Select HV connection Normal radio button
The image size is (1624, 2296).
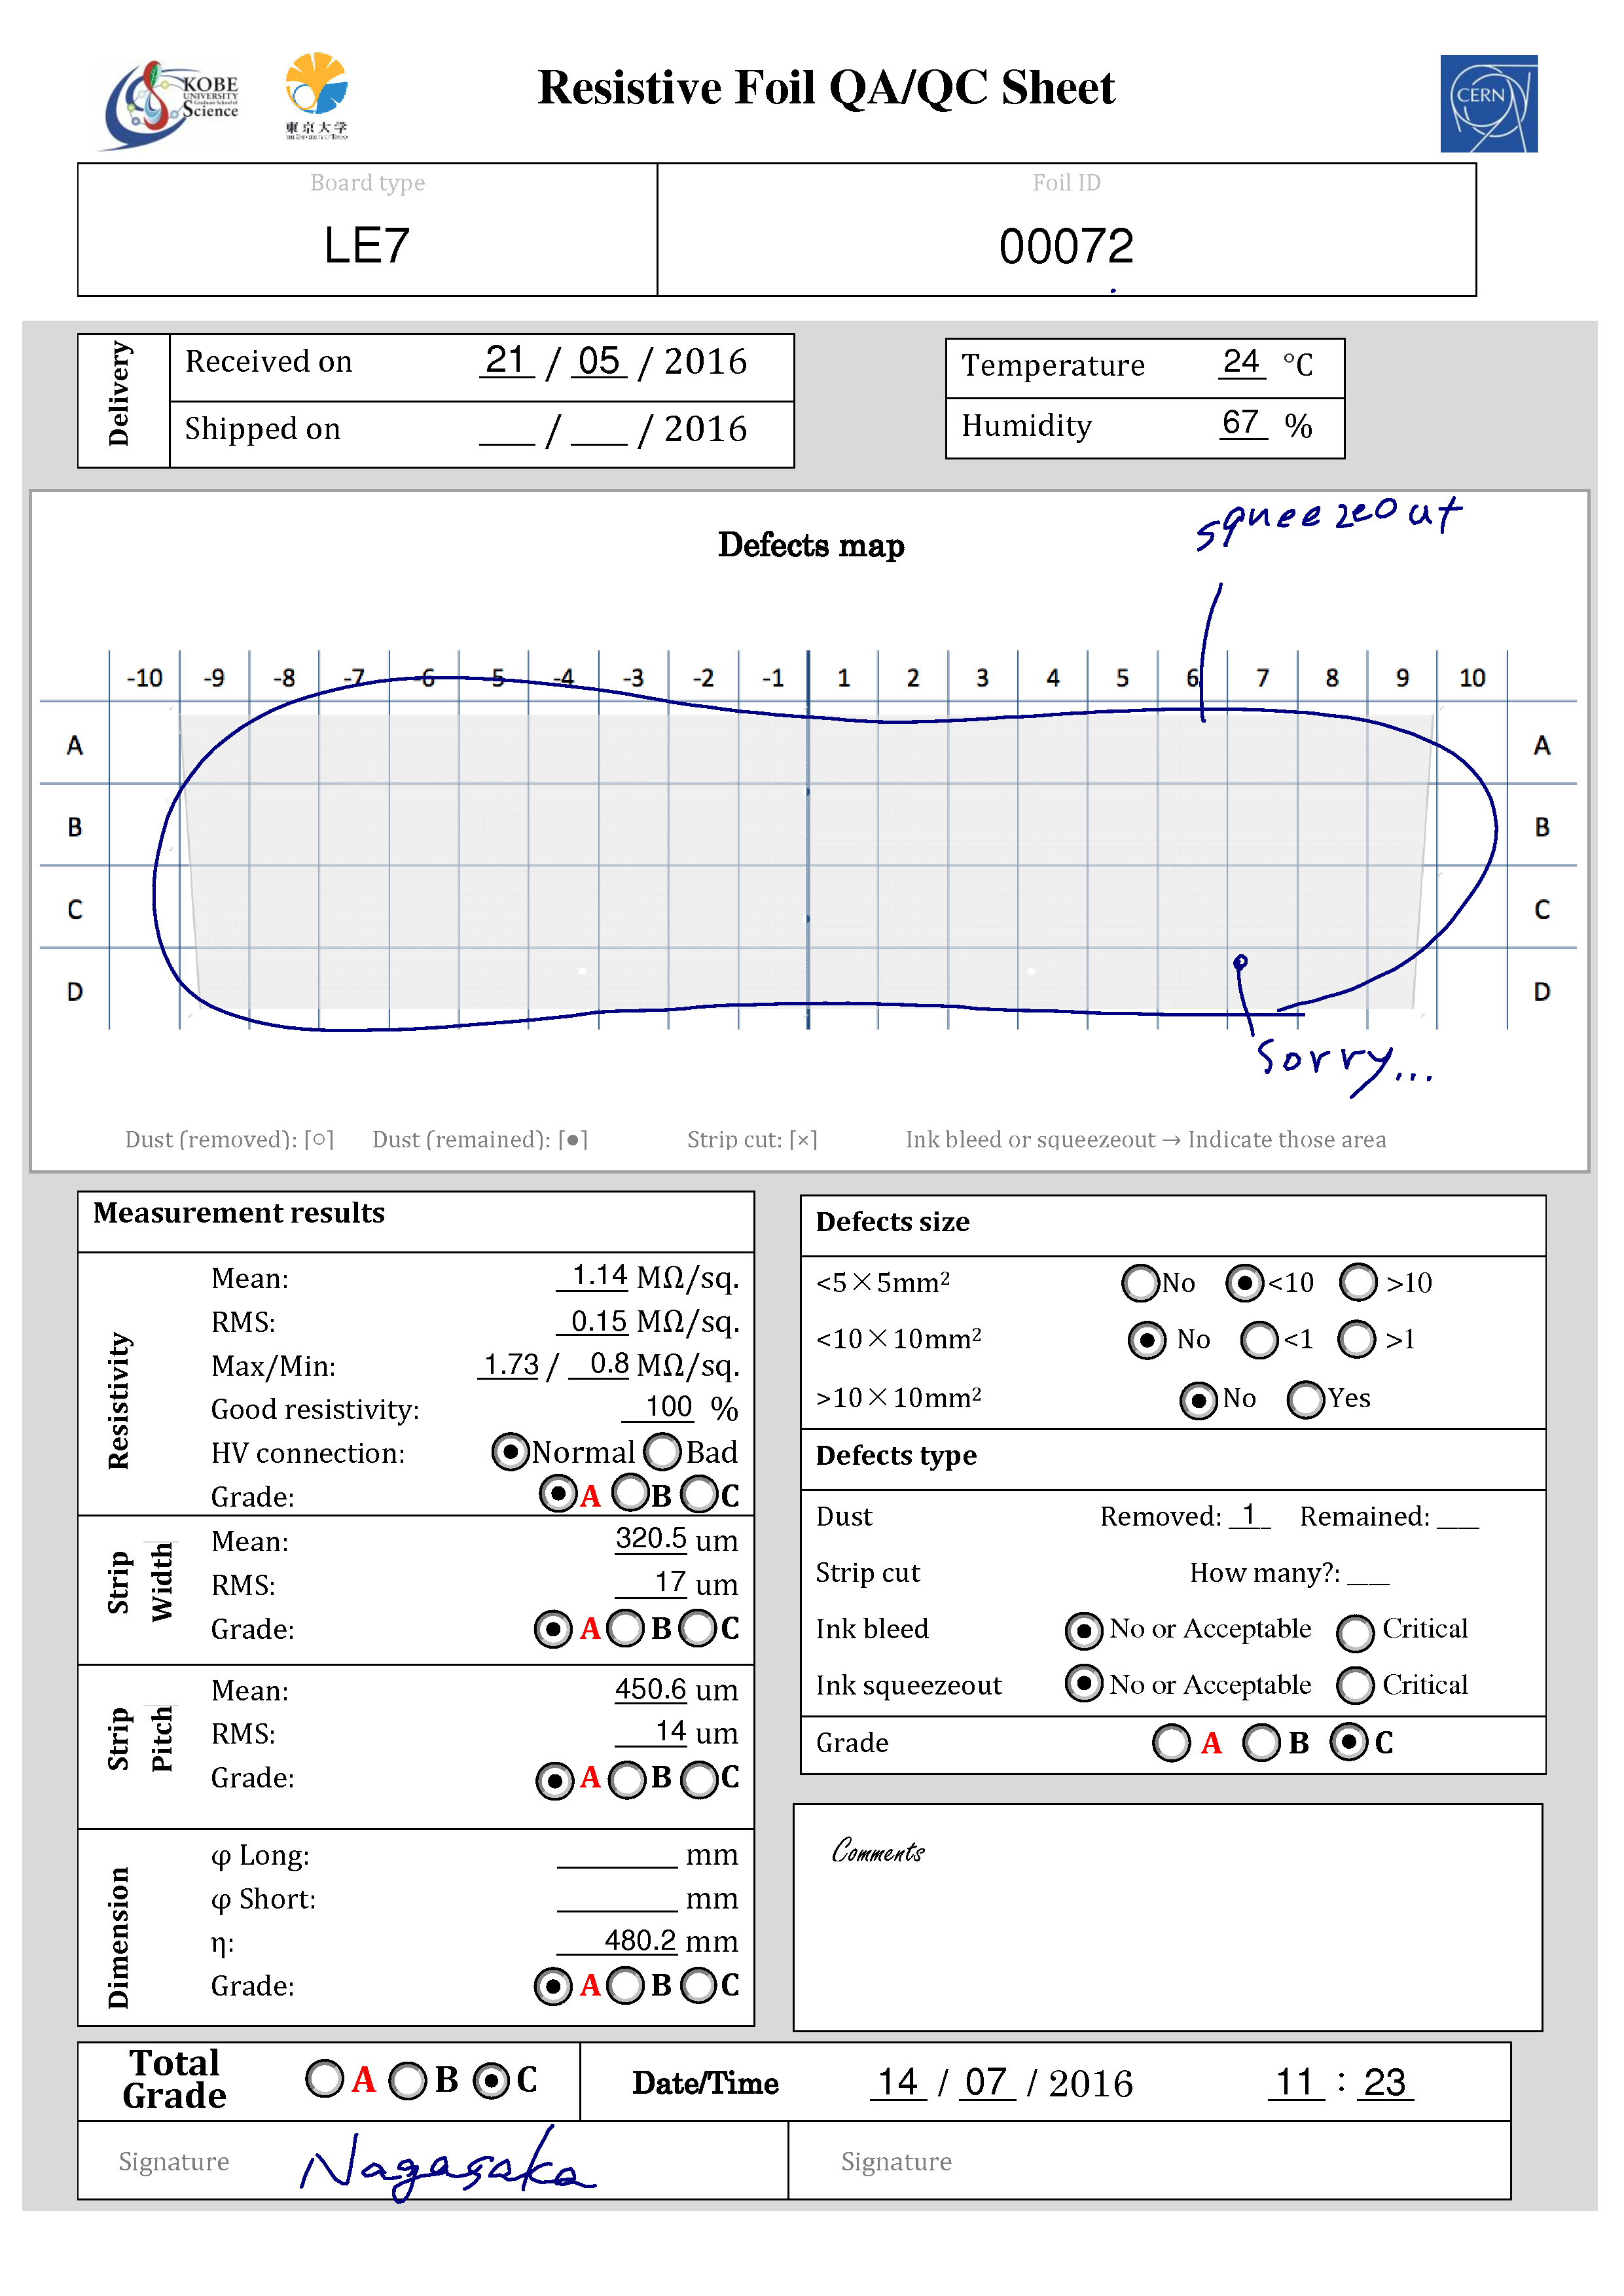[x=510, y=1451]
